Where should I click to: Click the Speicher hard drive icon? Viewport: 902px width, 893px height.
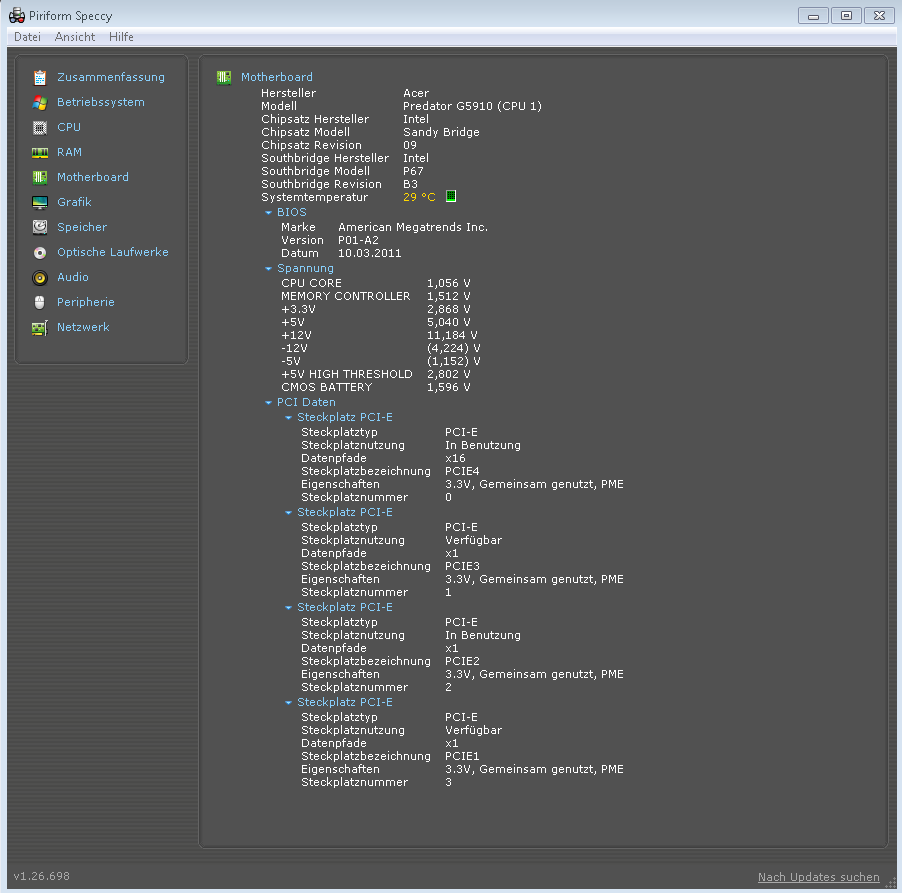[x=40, y=227]
